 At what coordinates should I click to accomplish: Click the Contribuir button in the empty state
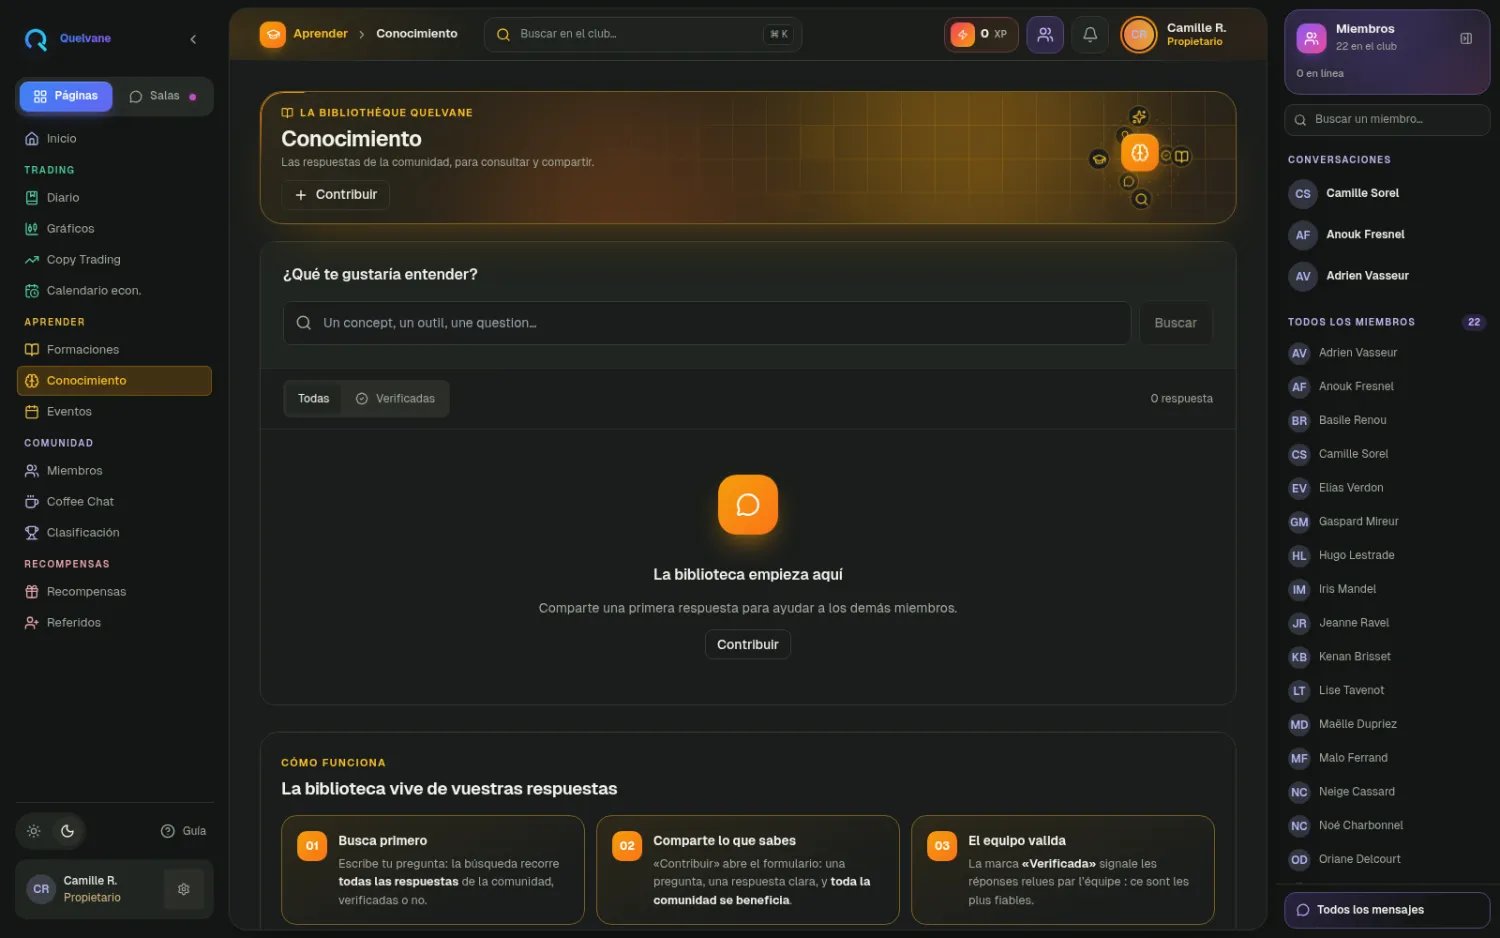pyautogui.click(x=747, y=645)
